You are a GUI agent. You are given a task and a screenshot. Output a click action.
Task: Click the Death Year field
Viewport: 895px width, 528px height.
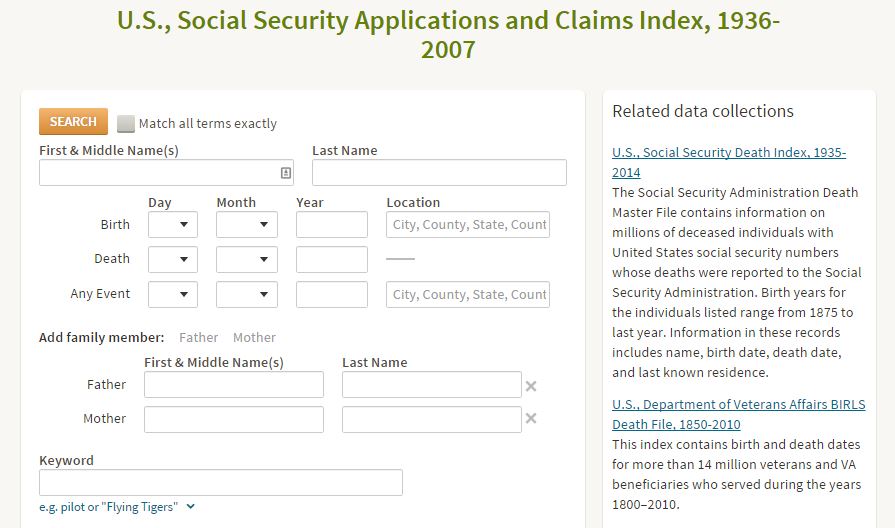click(x=332, y=259)
